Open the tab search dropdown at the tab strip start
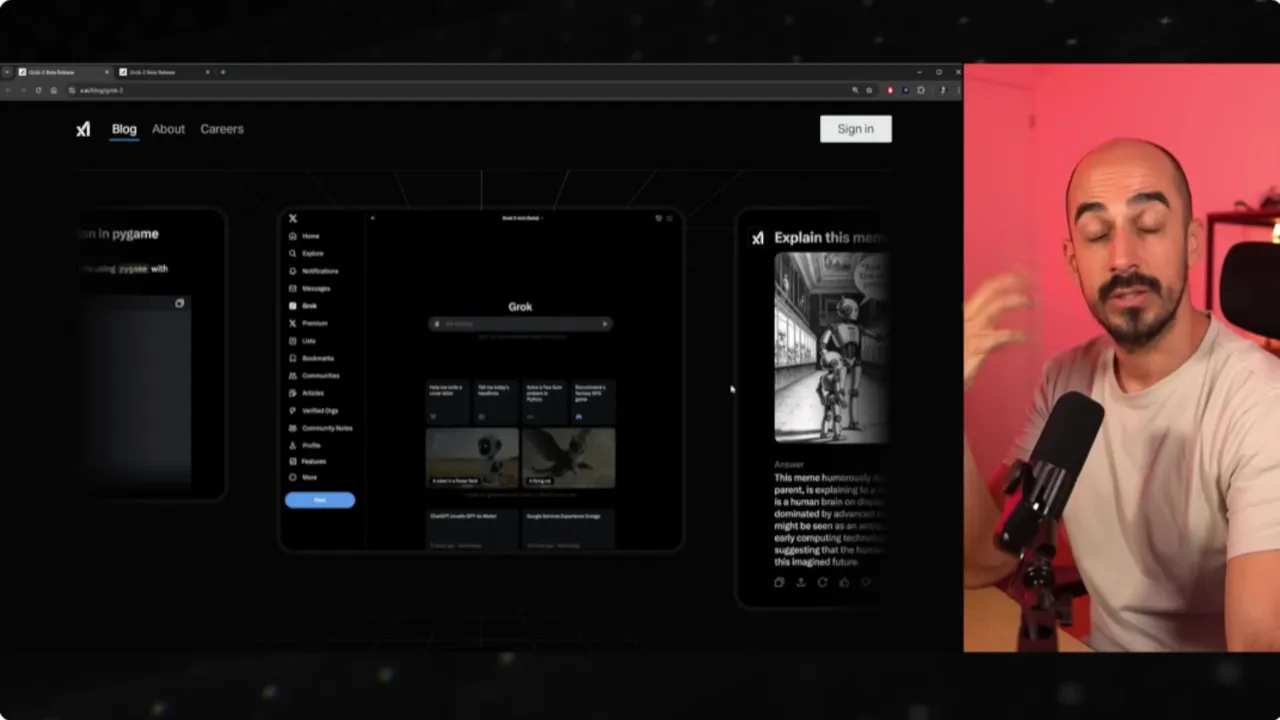1280x720 pixels. click(7, 72)
